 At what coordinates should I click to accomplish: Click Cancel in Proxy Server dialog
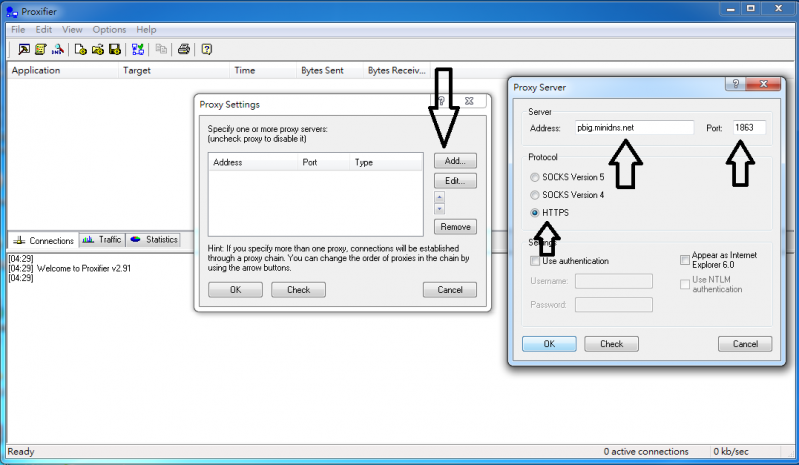[x=745, y=344]
